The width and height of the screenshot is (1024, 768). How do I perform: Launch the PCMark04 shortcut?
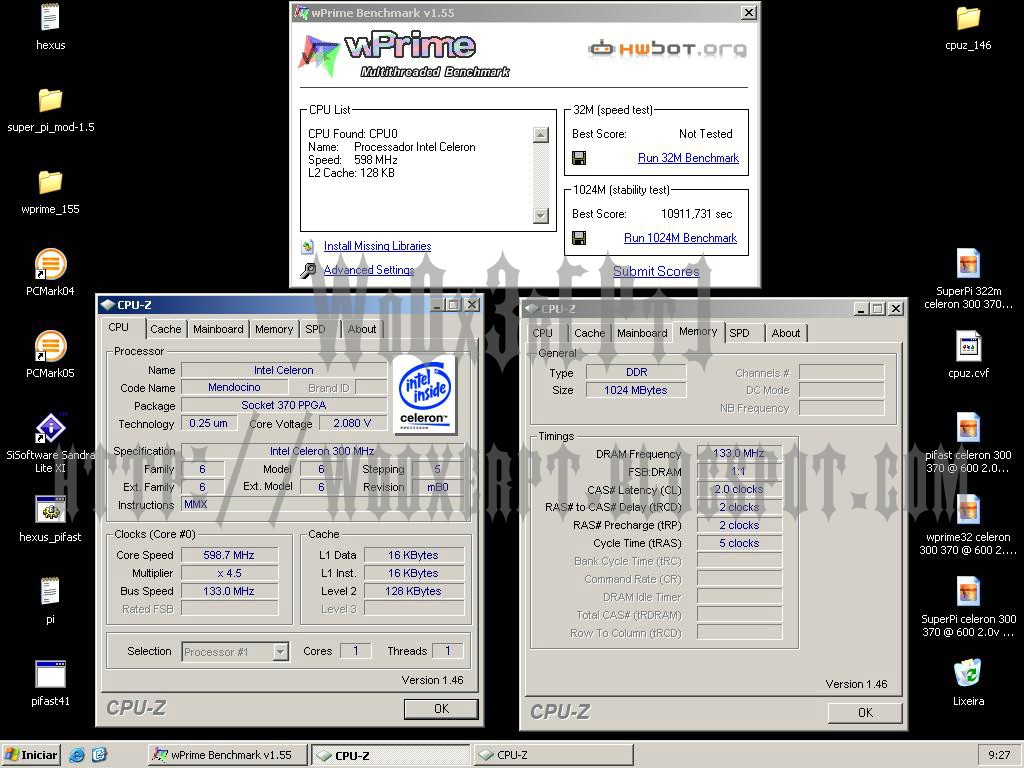pyautogui.click(x=50, y=264)
